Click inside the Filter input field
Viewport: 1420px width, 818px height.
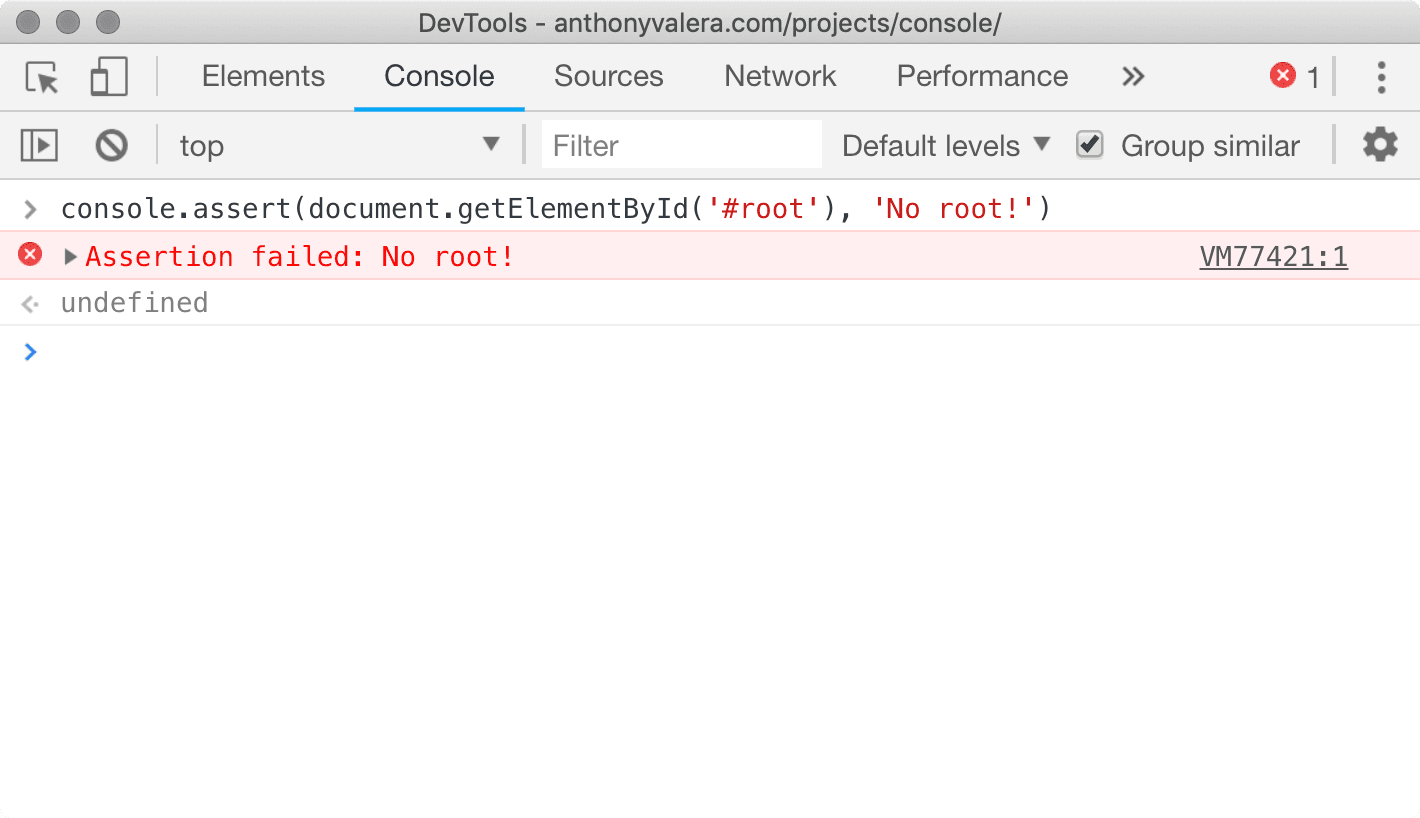point(681,144)
